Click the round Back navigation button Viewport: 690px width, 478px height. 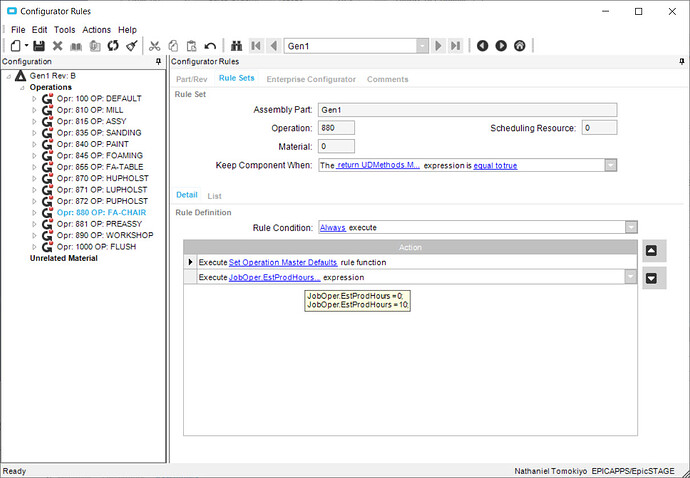click(x=482, y=45)
